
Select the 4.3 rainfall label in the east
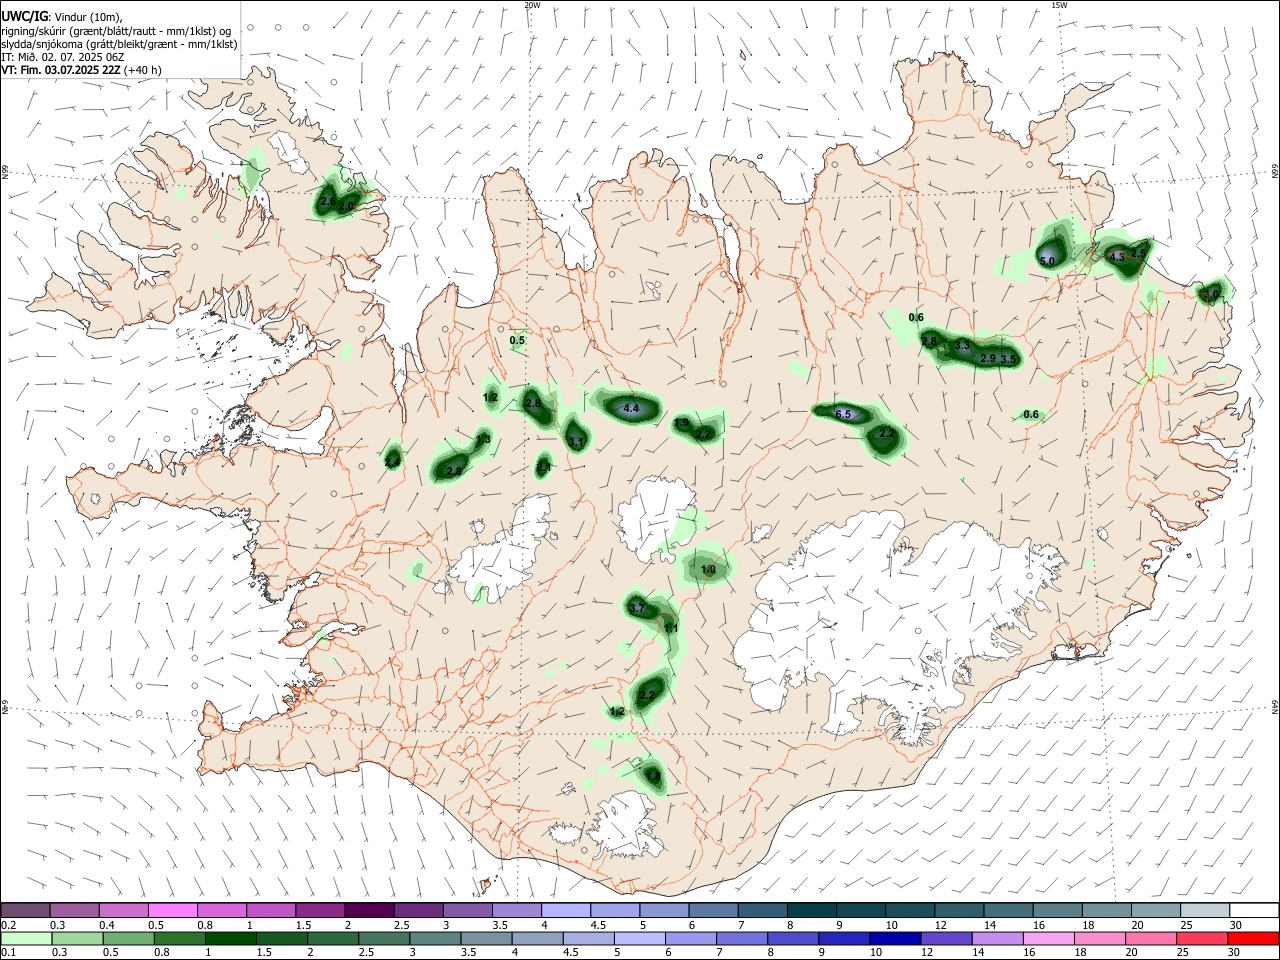1117,257
